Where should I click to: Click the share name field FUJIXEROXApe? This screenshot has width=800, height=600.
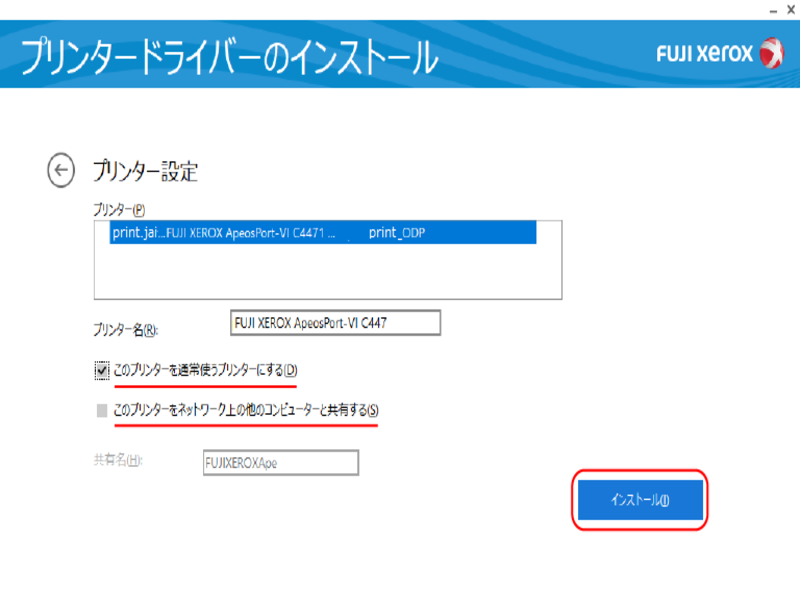click(x=281, y=463)
